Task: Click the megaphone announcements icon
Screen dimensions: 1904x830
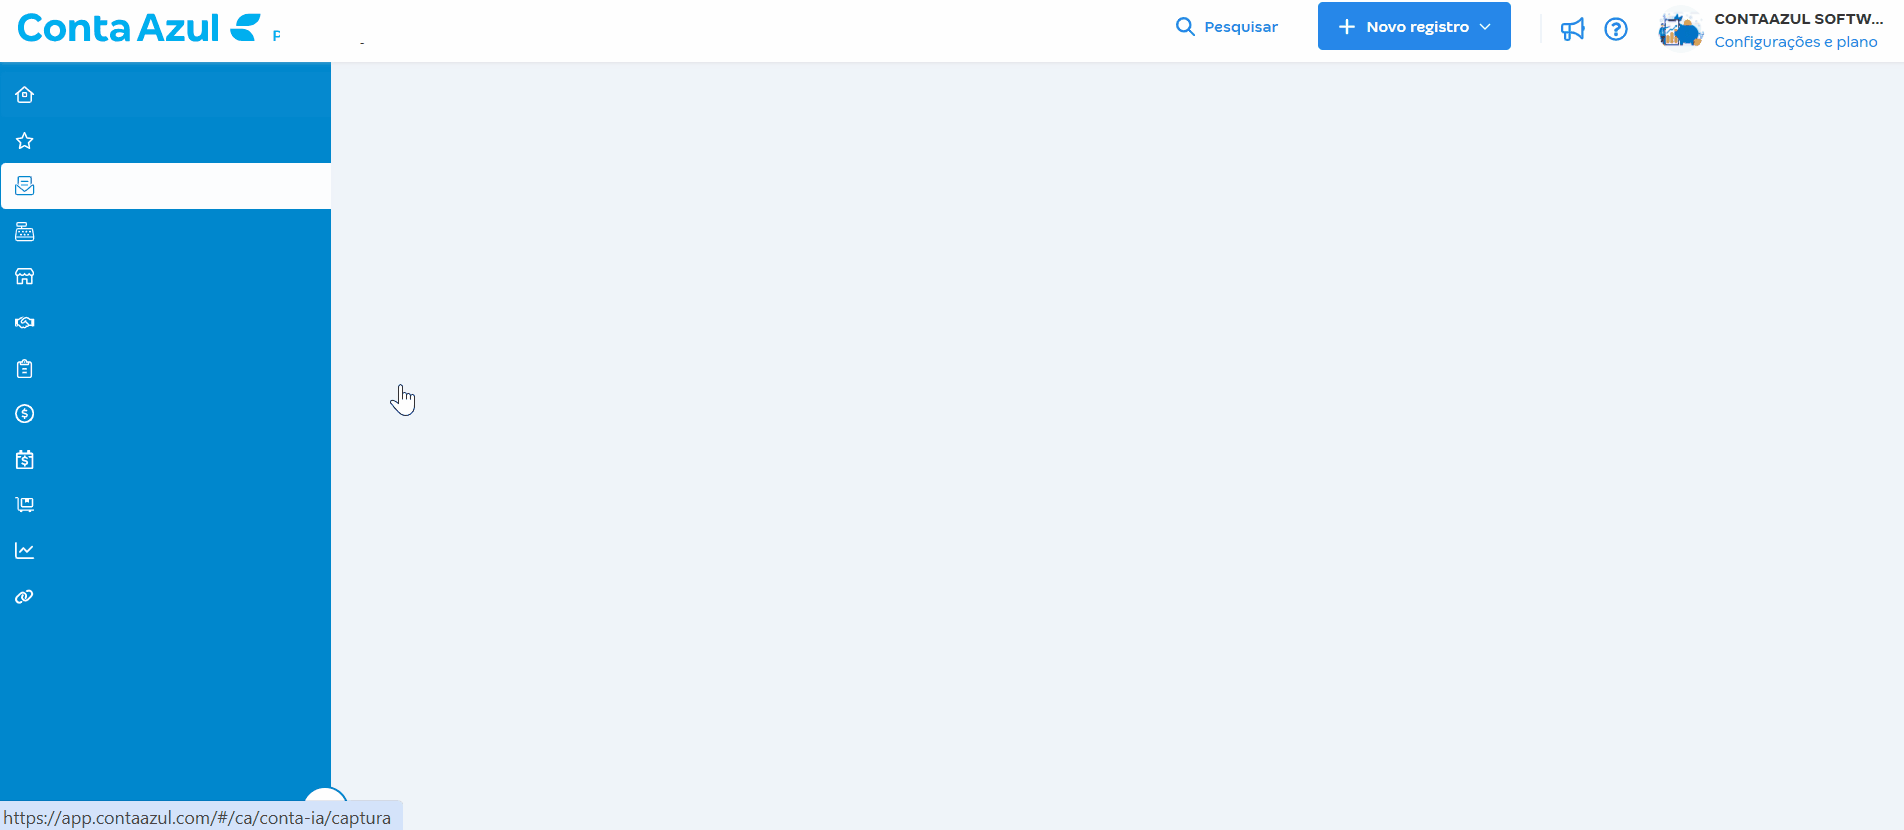Action: pos(1573,29)
